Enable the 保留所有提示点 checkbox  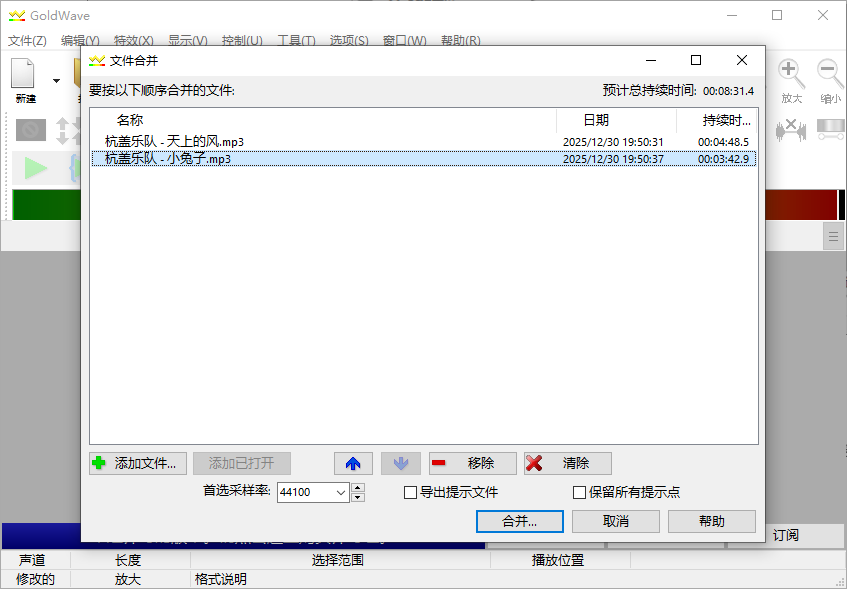coord(578,492)
